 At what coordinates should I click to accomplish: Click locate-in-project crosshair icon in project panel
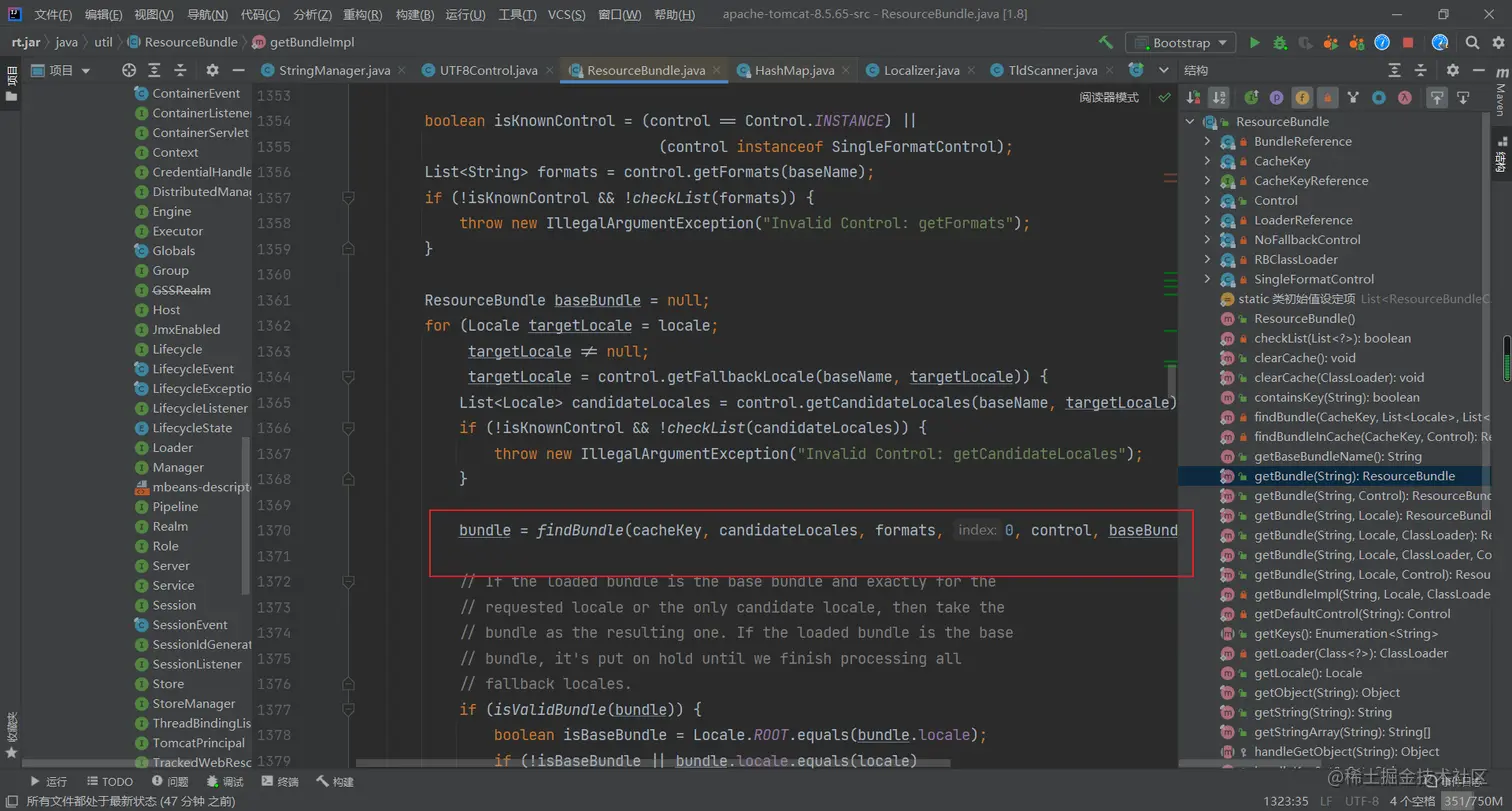pyautogui.click(x=129, y=70)
